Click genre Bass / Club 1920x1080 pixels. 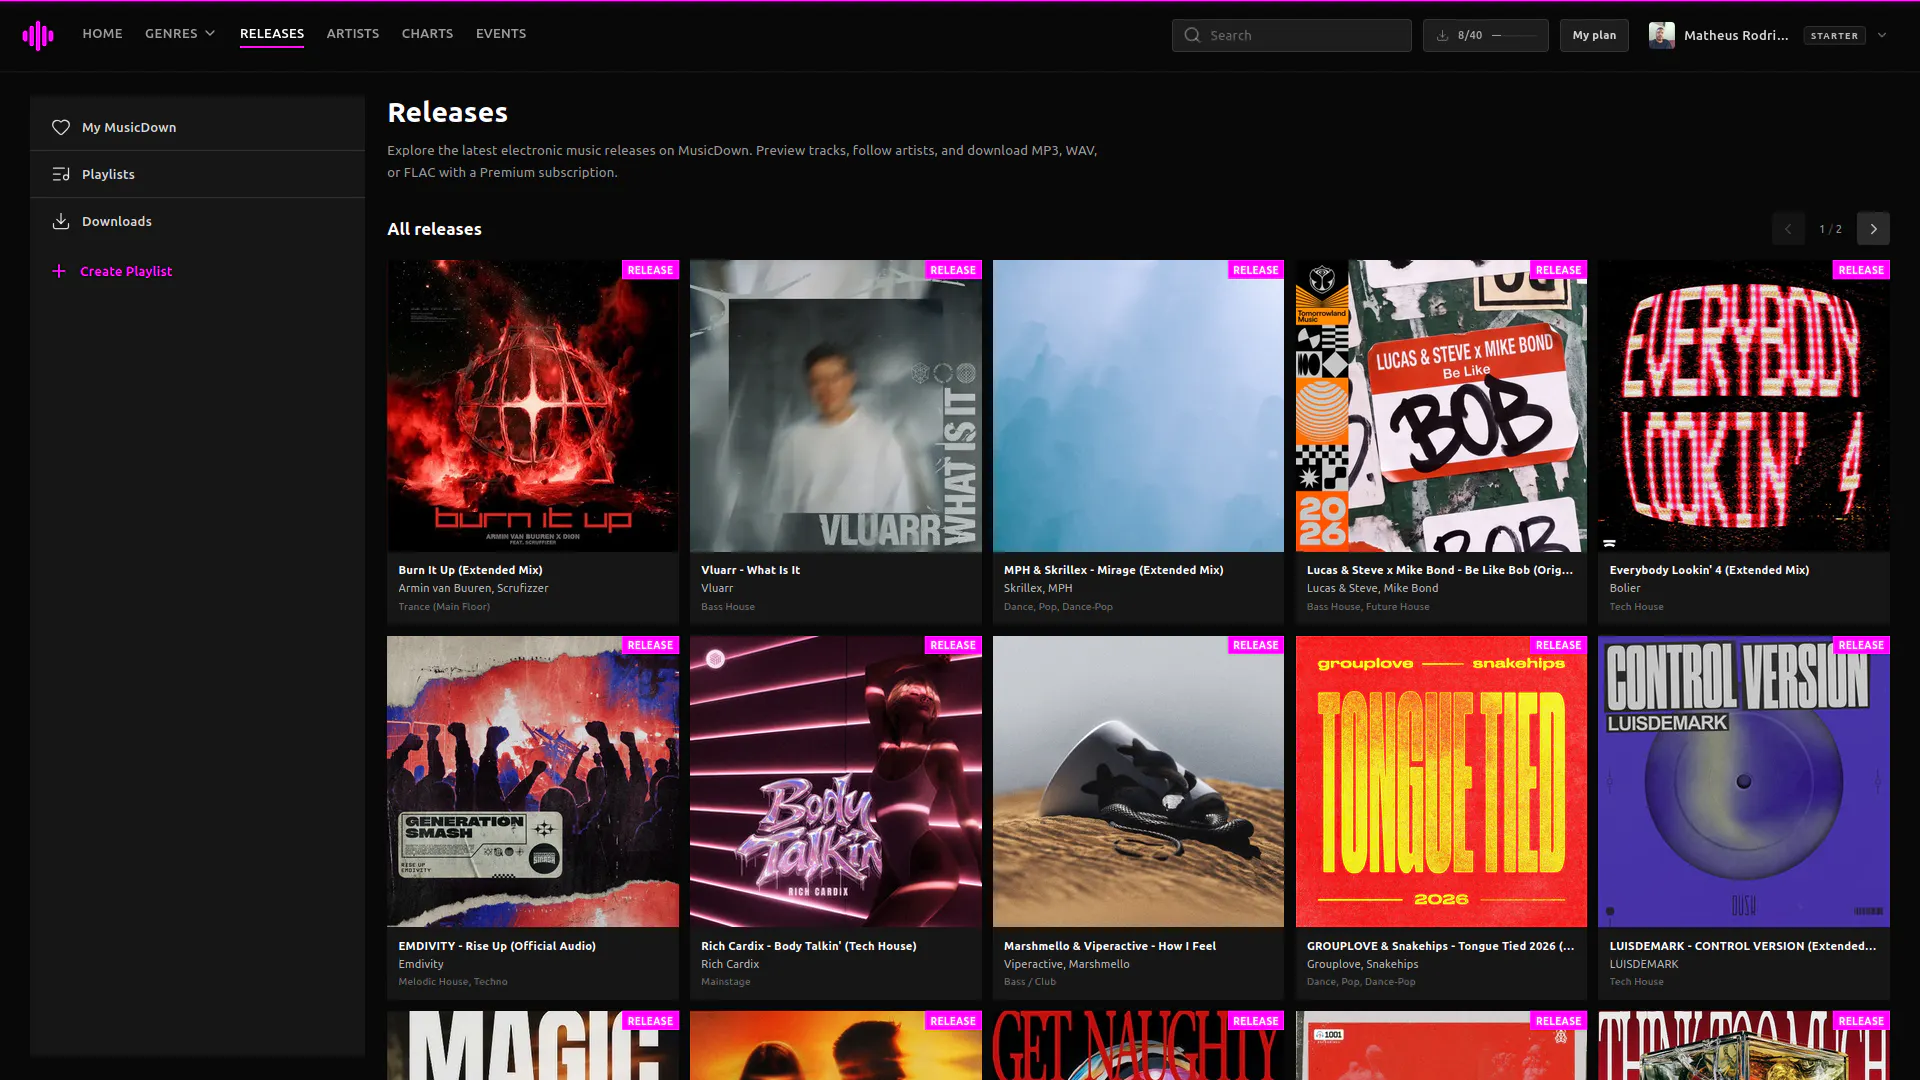[1030, 982]
